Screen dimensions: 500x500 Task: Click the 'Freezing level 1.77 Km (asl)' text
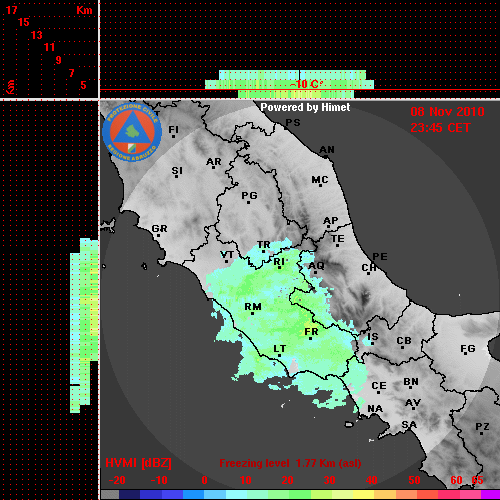[290, 463]
